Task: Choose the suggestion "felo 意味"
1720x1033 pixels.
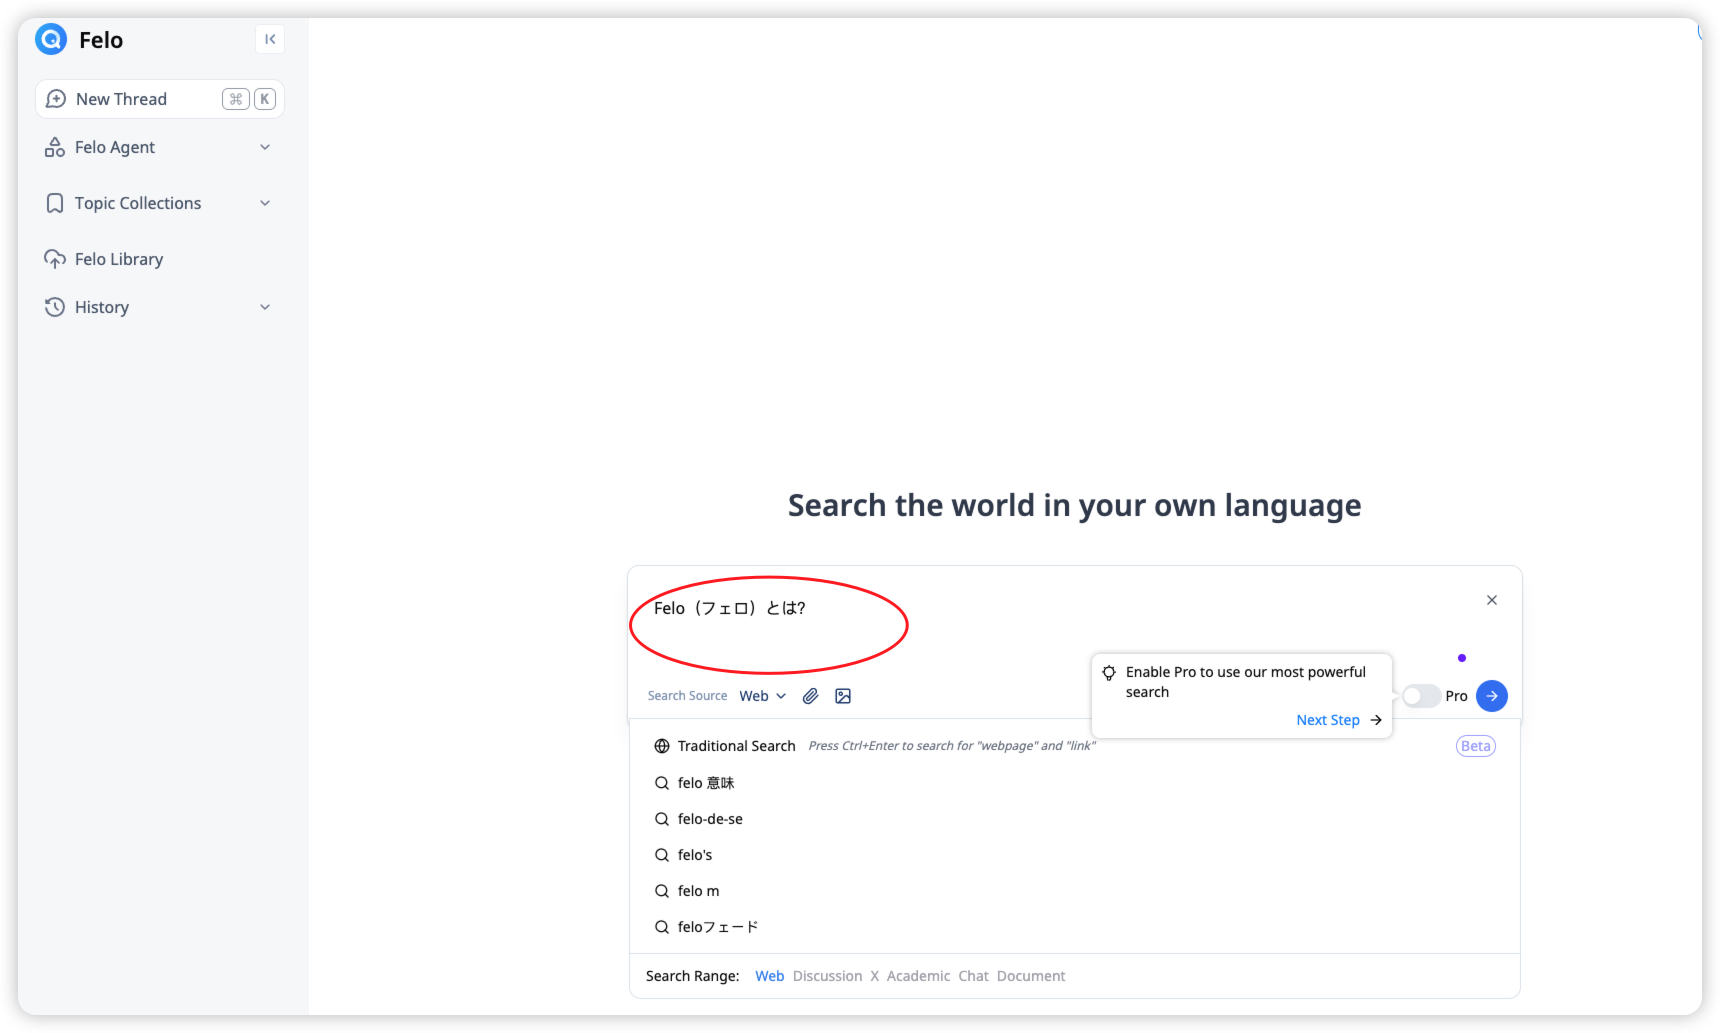Action: tap(1075, 783)
